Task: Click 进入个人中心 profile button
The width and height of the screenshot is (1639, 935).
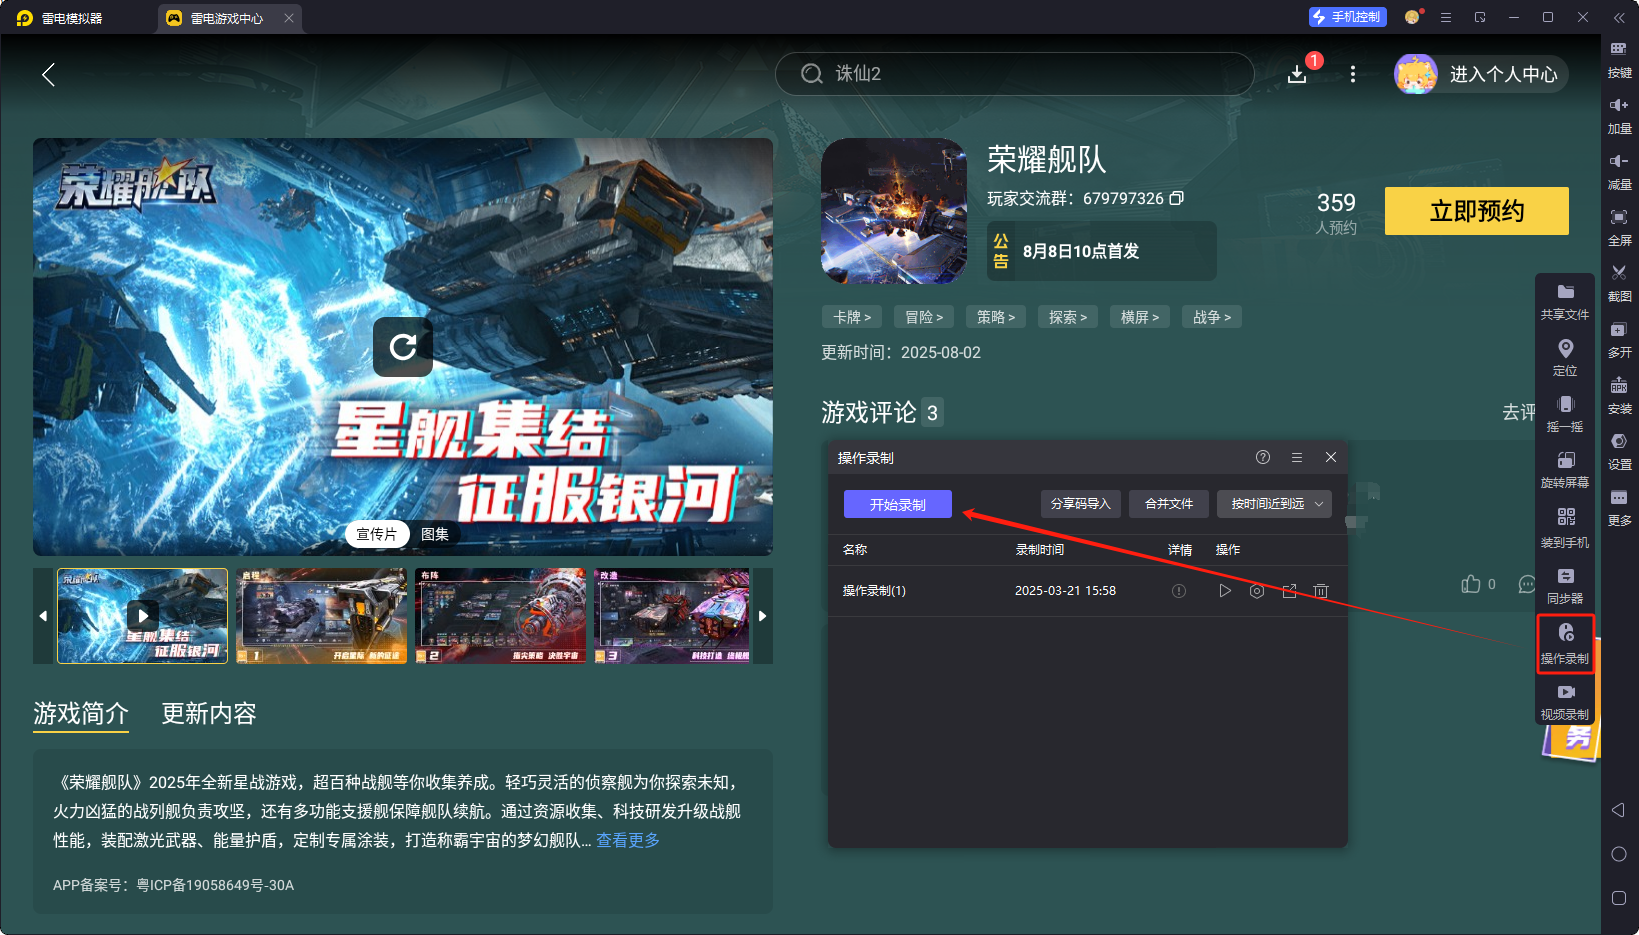Action: [1482, 74]
